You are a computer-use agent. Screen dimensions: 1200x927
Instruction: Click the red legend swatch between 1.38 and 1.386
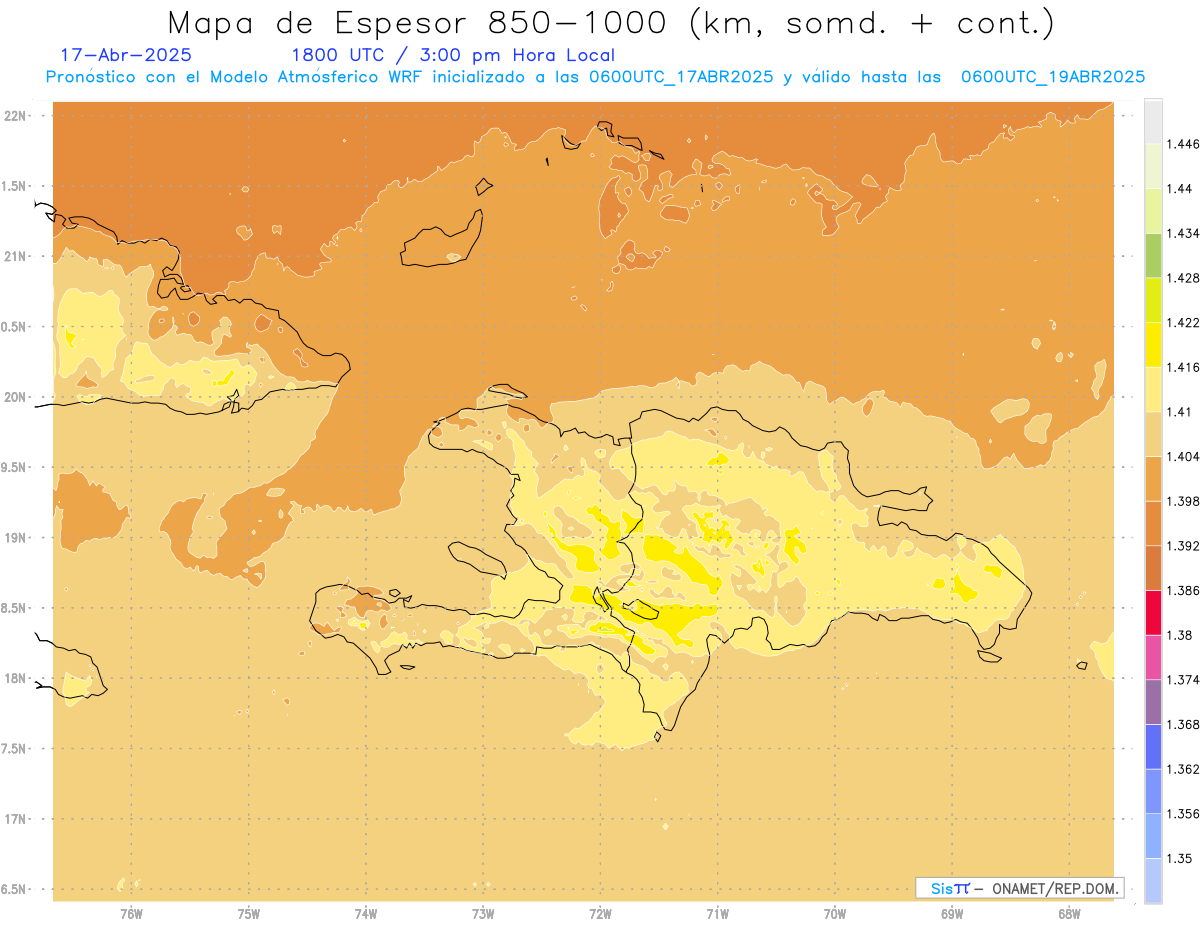coord(1153,612)
